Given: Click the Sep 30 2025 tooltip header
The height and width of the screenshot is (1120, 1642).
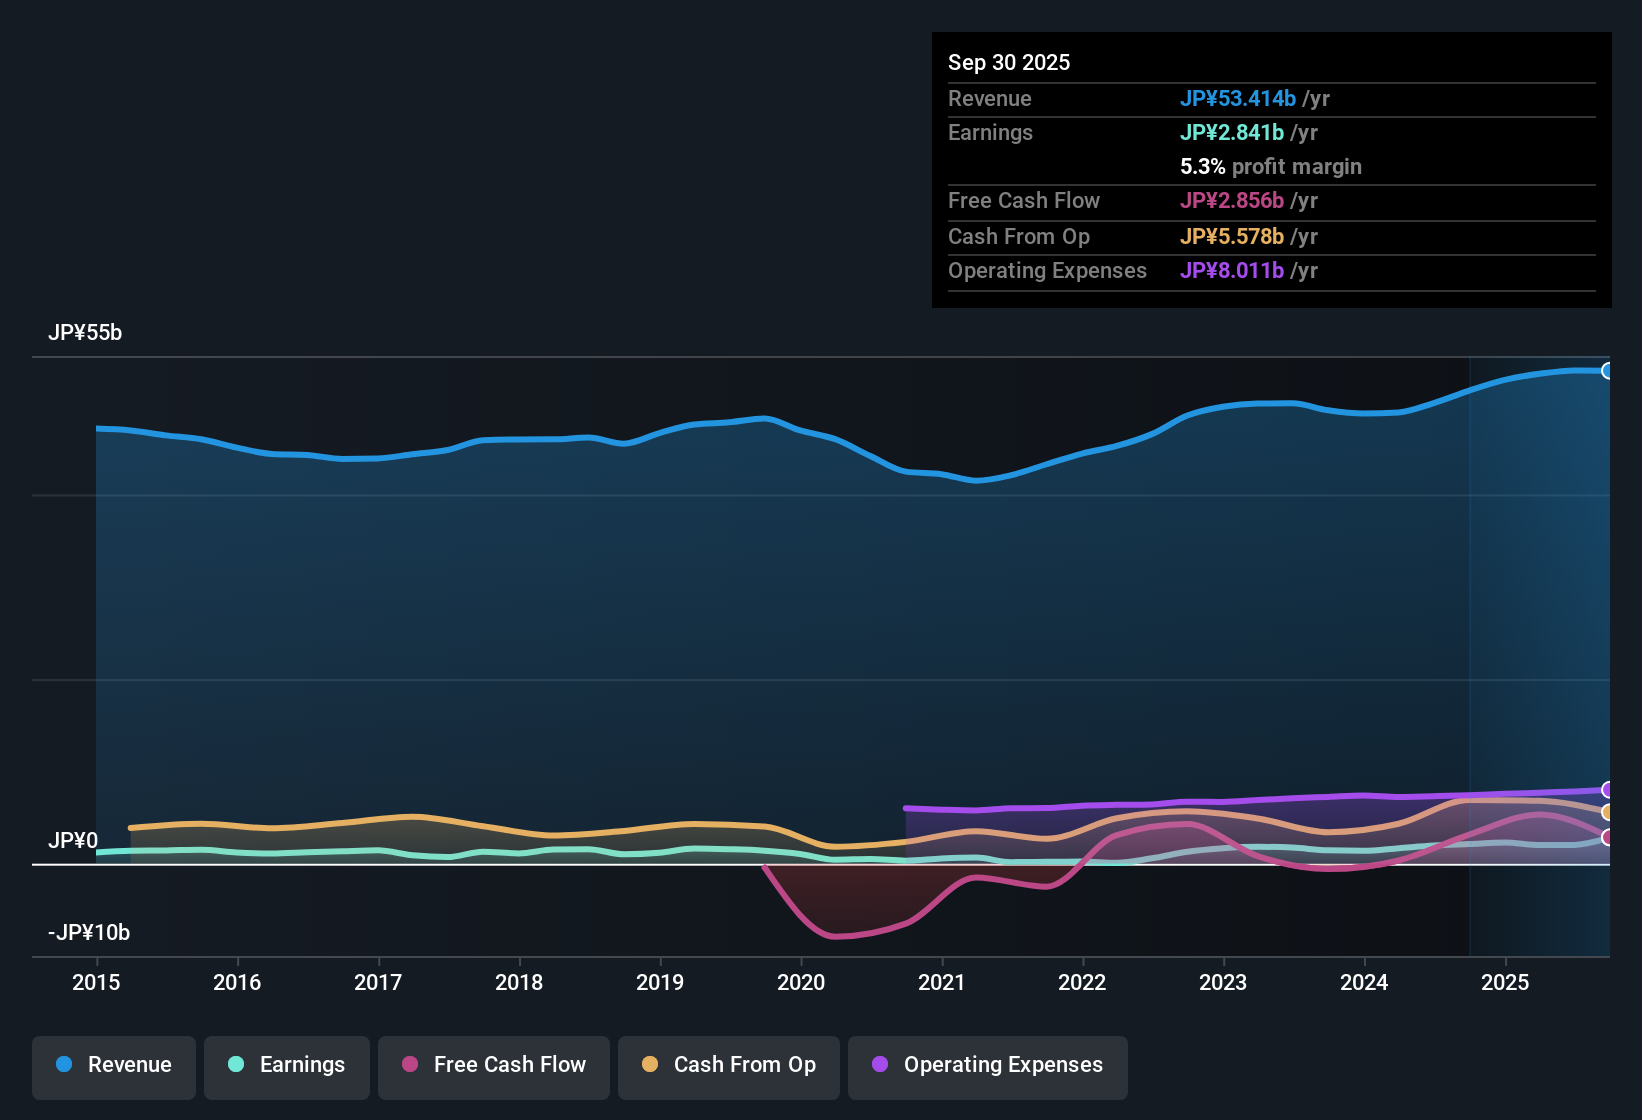Looking at the screenshot, I should (1009, 62).
